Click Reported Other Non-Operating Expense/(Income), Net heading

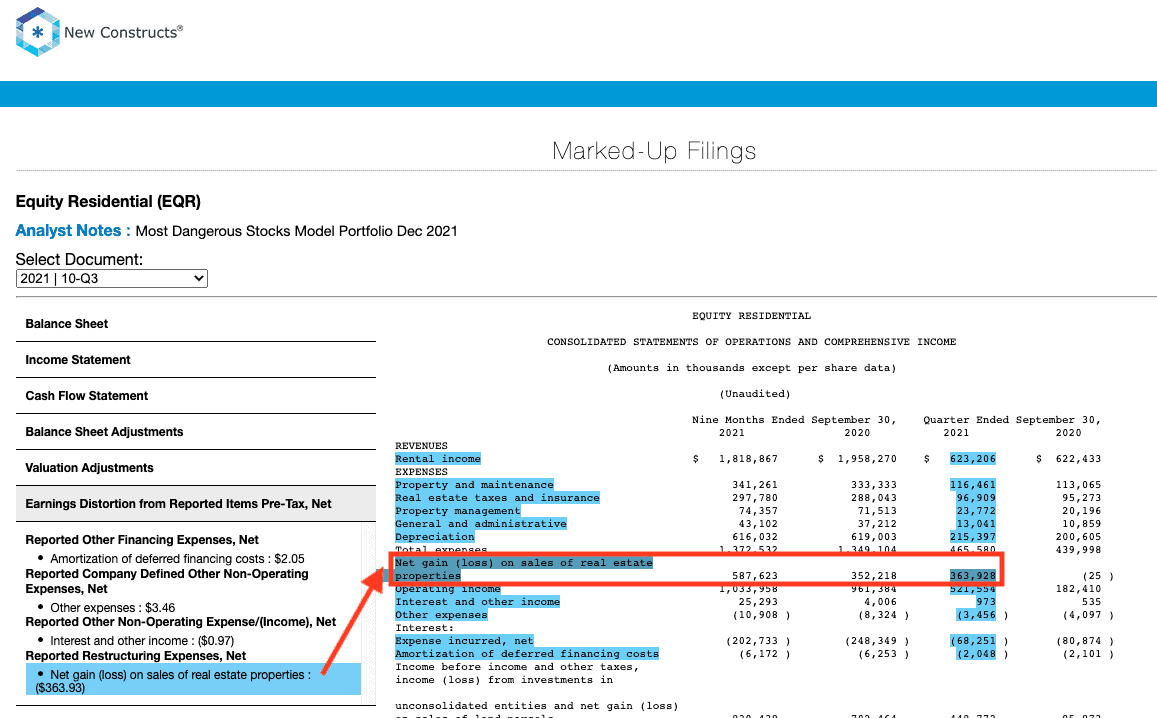[x=181, y=621]
